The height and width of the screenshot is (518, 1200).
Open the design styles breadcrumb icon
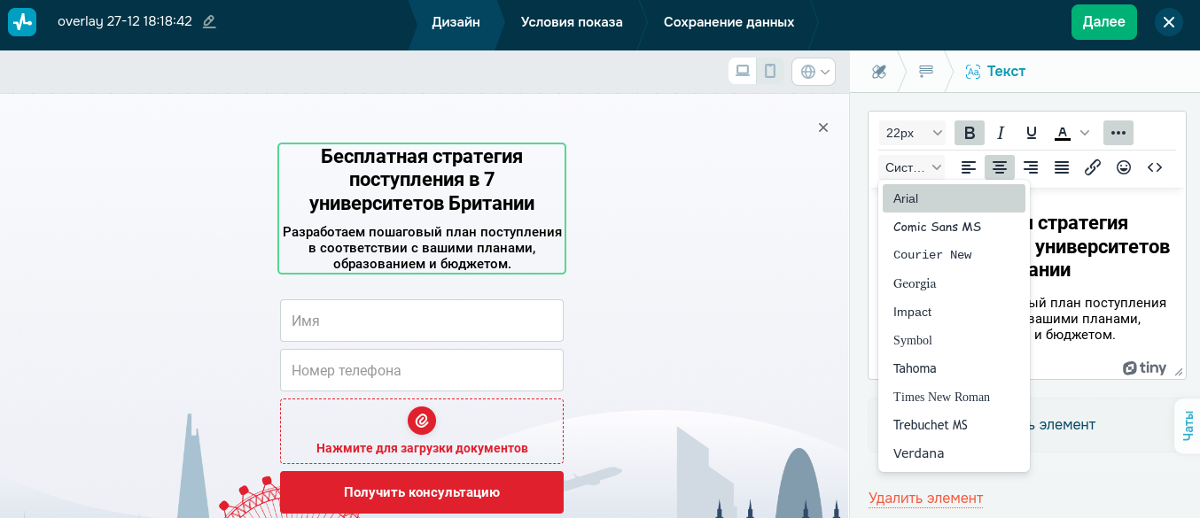coord(879,71)
